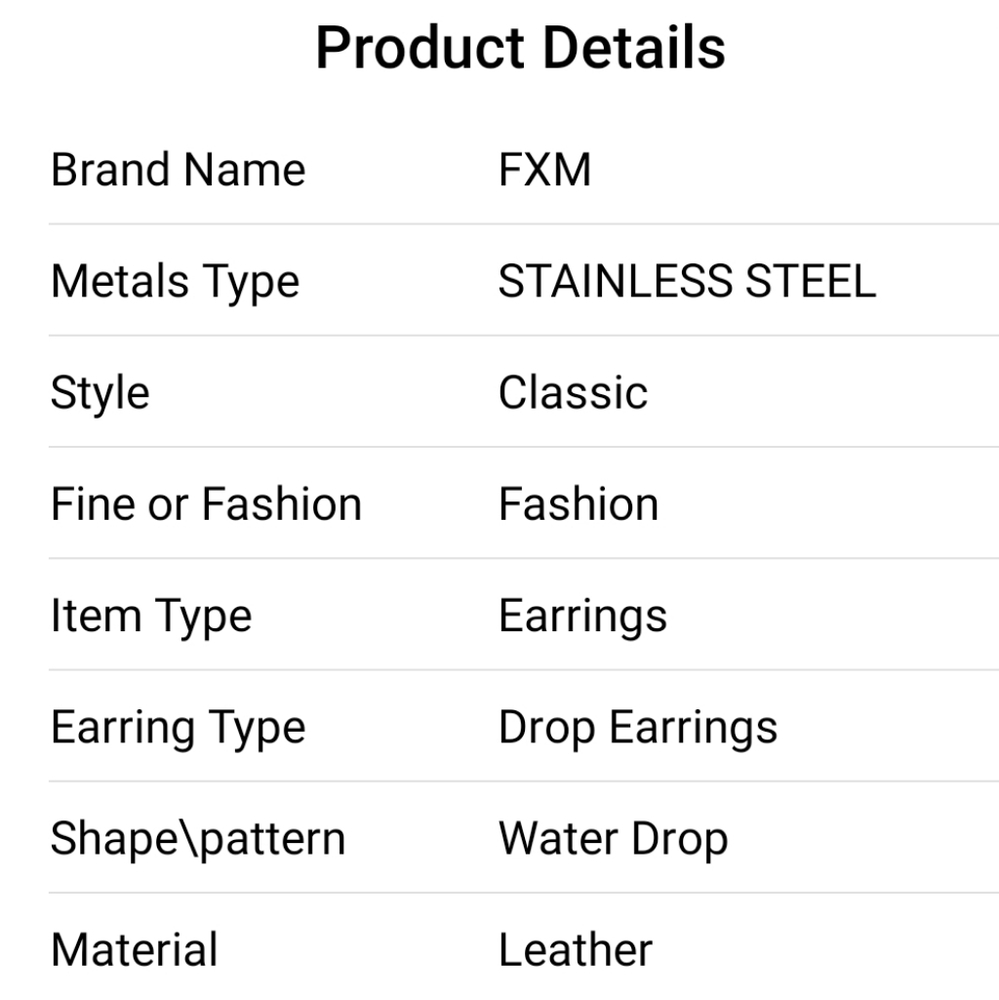Click the Water Drop value
Screen dimensions: 999x1000
click(x=613, y=839)
